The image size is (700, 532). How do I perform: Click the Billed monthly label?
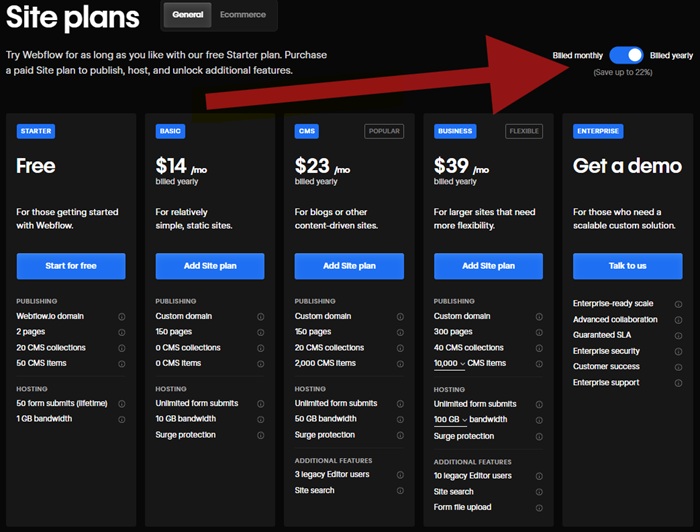(578, 55)
